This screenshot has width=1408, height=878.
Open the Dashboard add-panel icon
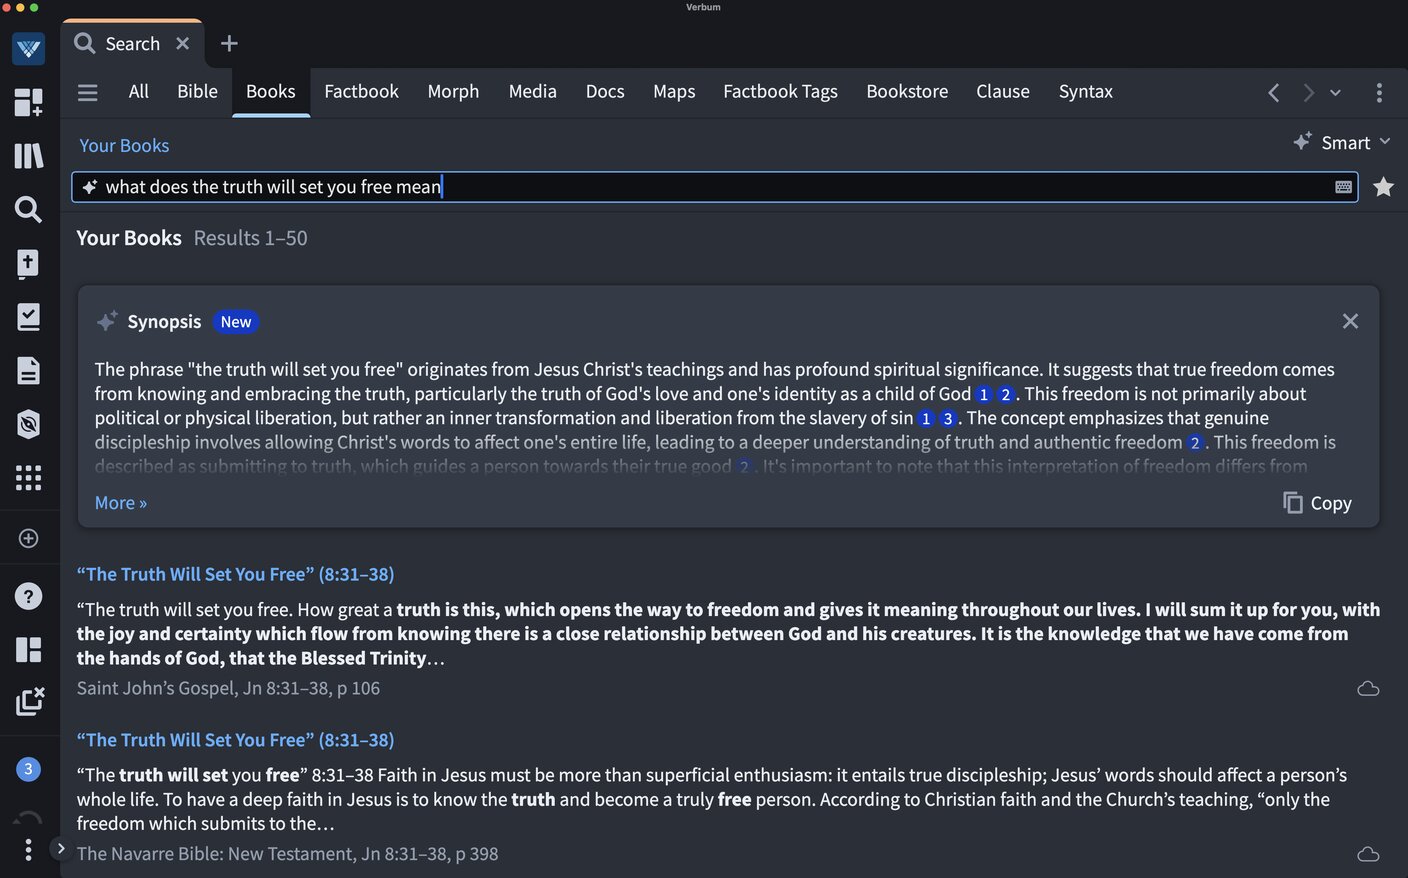click(x=28, y=101)
